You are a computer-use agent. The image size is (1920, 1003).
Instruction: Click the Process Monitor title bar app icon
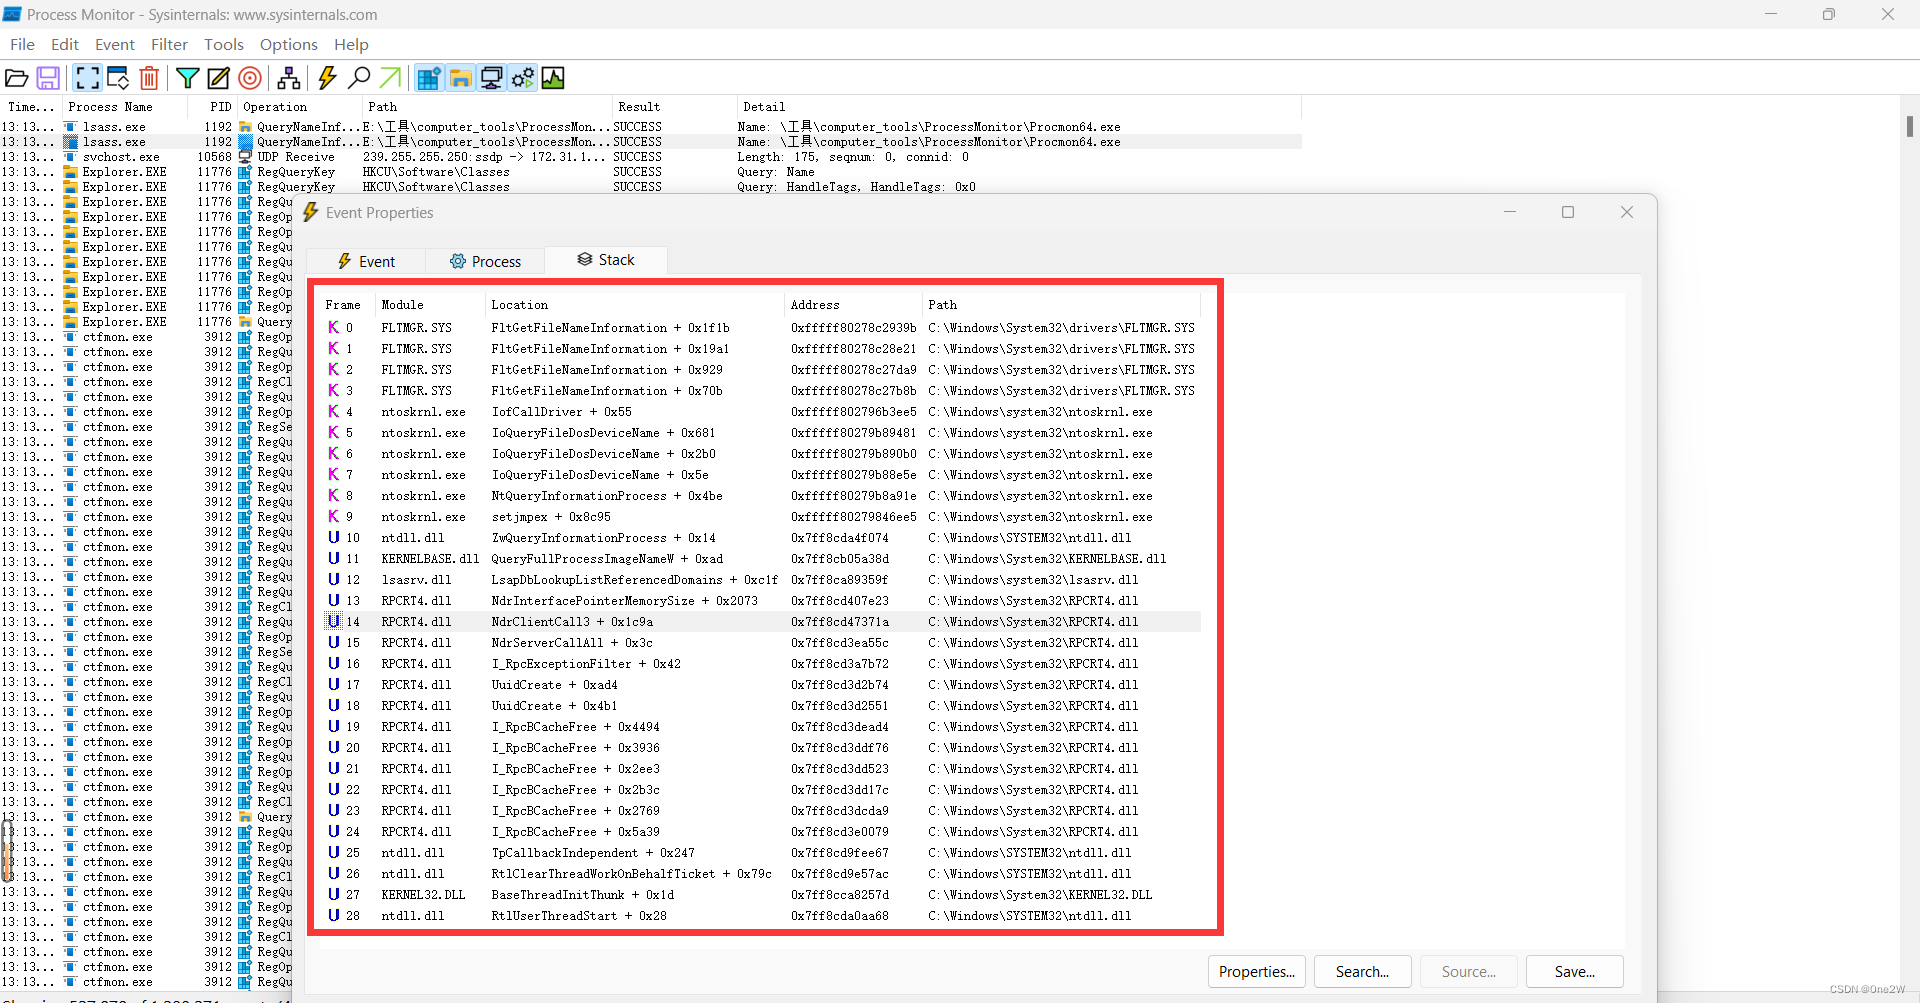pyautogui.click(x=12, y=14)
